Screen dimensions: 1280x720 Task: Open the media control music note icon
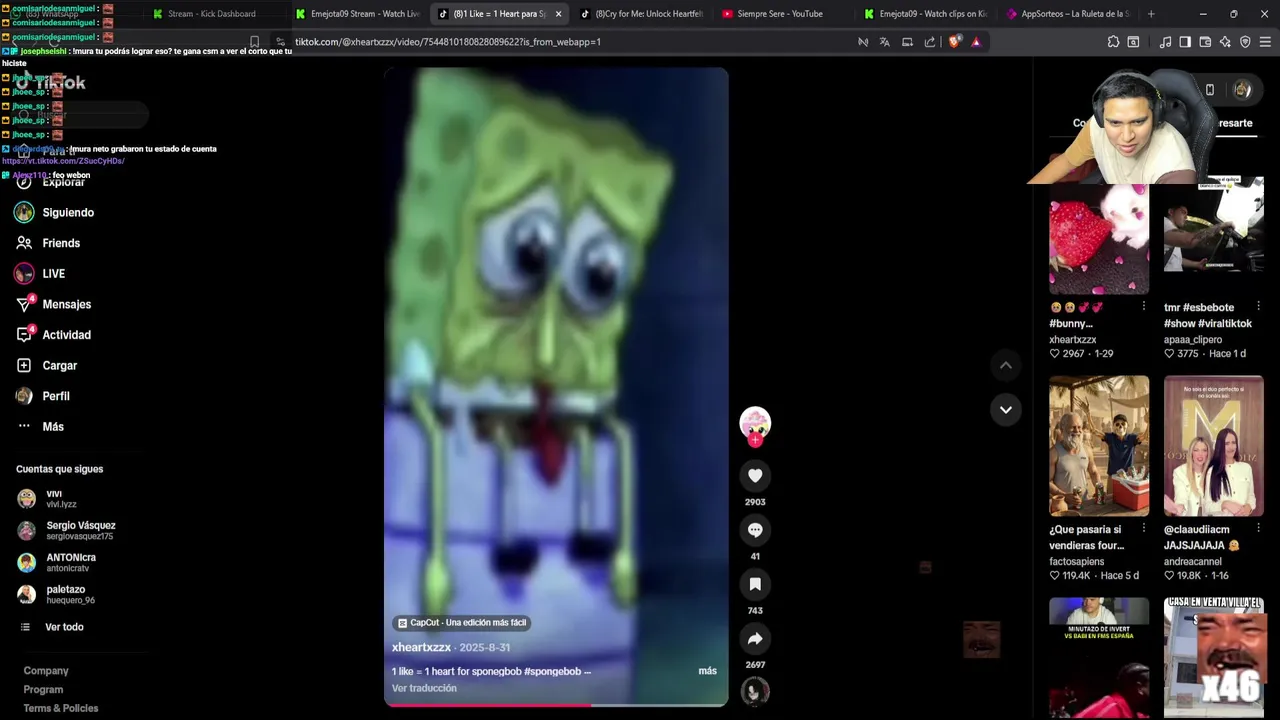(x=1165, y=42)
